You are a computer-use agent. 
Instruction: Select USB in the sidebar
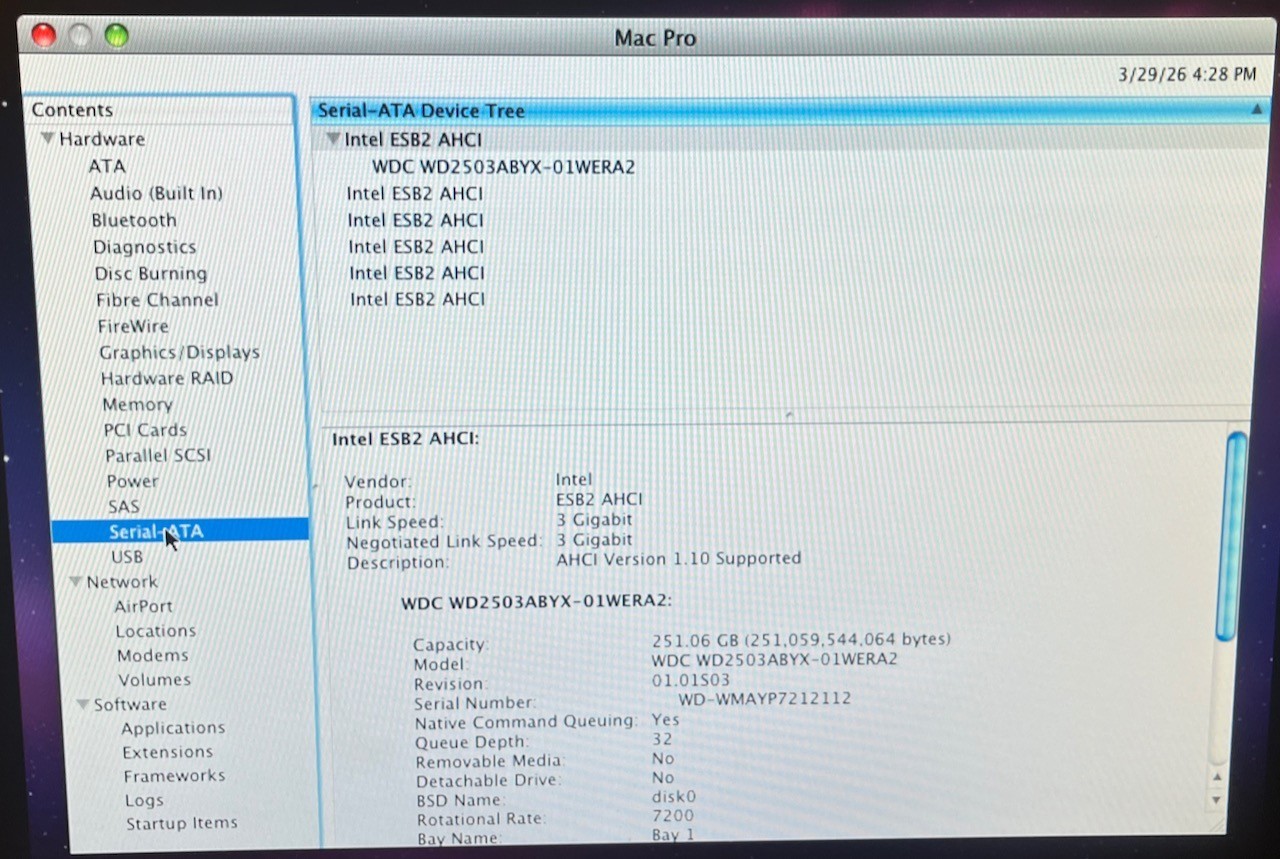coord(127,557)
